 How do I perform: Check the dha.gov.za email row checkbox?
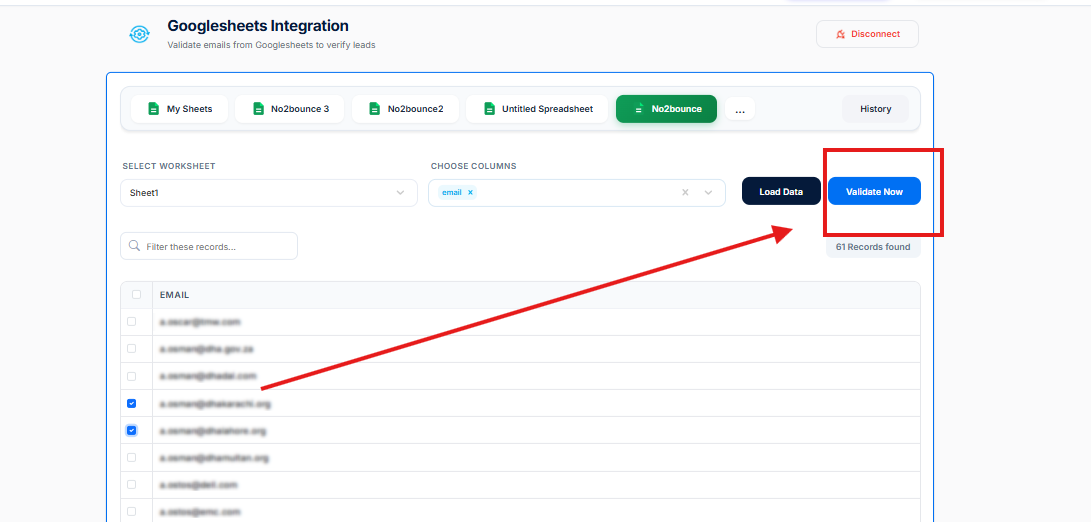click(132, 349)
